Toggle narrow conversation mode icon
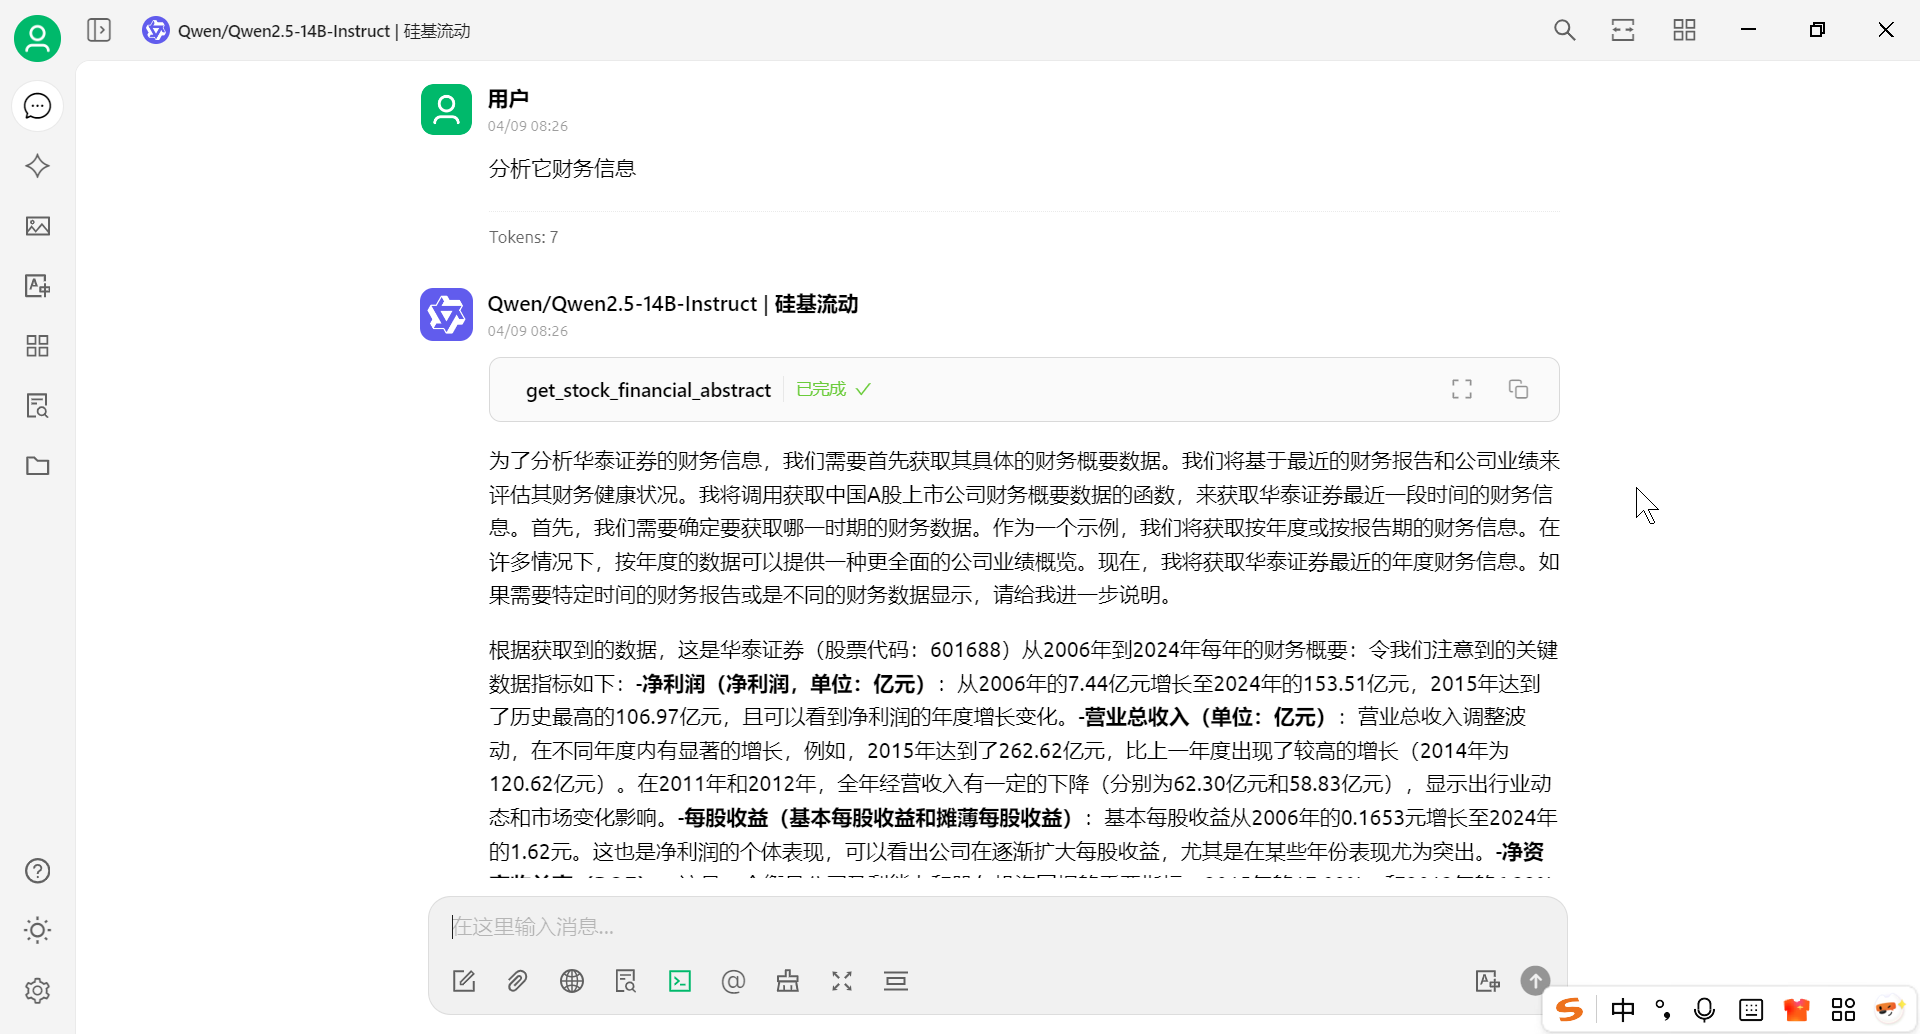The height and width of the screenshot is (1034, 1920). pyautogui.click(x=1623, y=30)
